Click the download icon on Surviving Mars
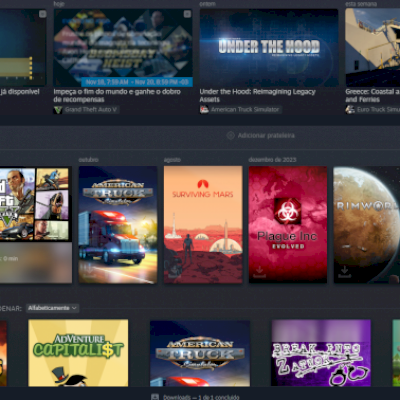The width and height of the screenshot is (400, 400). (x=174, y=272)
